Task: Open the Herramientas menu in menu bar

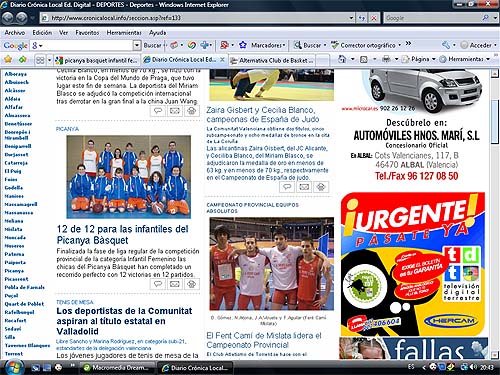Action: tap(124, 33)
